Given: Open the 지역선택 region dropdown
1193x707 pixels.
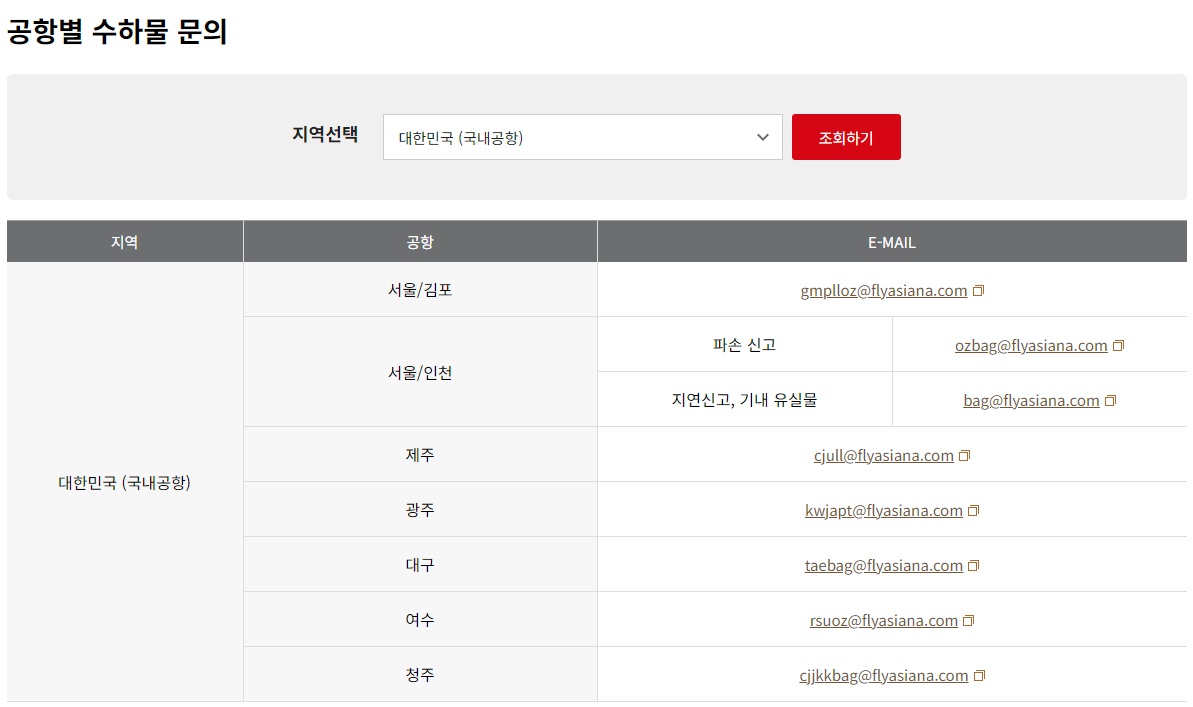Looking at the screenshot, I should (x=582, y=137).
